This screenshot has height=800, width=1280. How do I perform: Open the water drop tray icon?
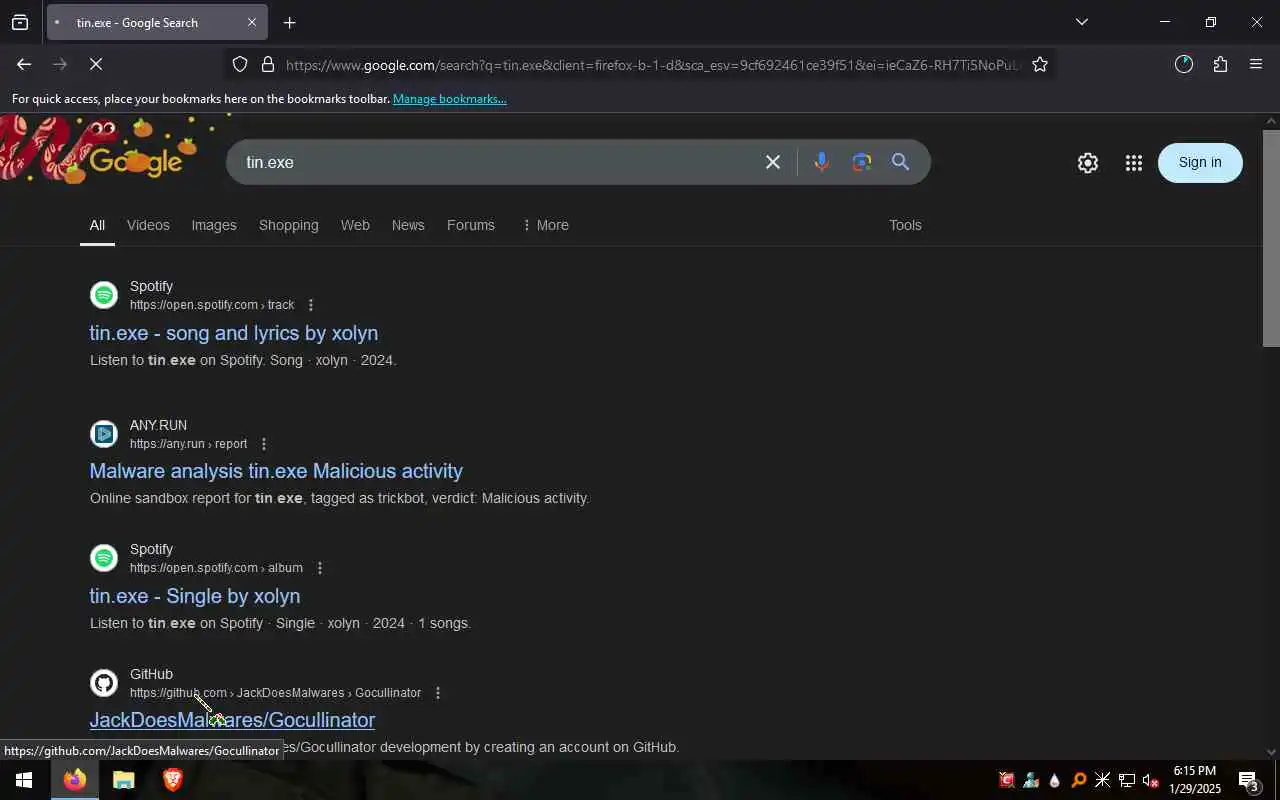coord(1054,780)
